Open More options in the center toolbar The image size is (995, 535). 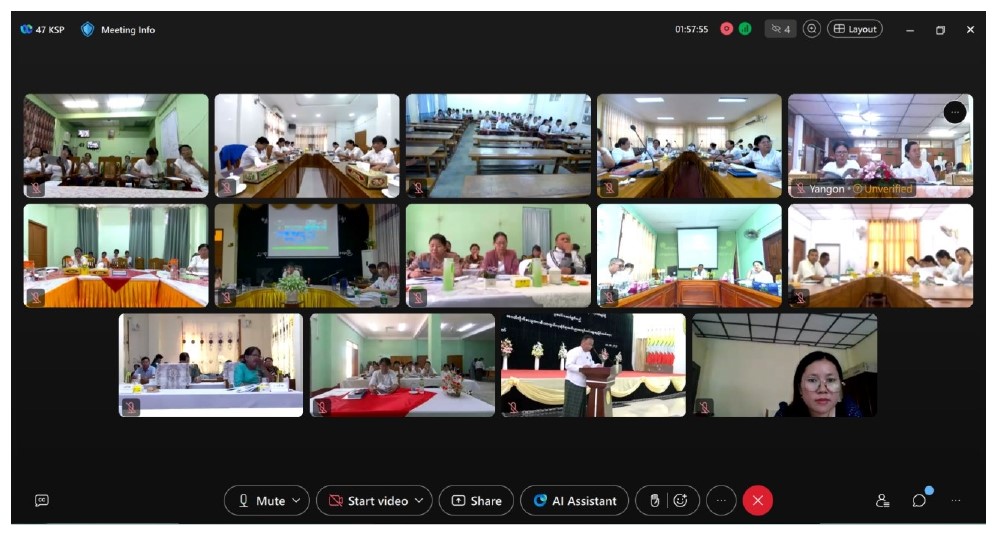[x=721, y=501]
